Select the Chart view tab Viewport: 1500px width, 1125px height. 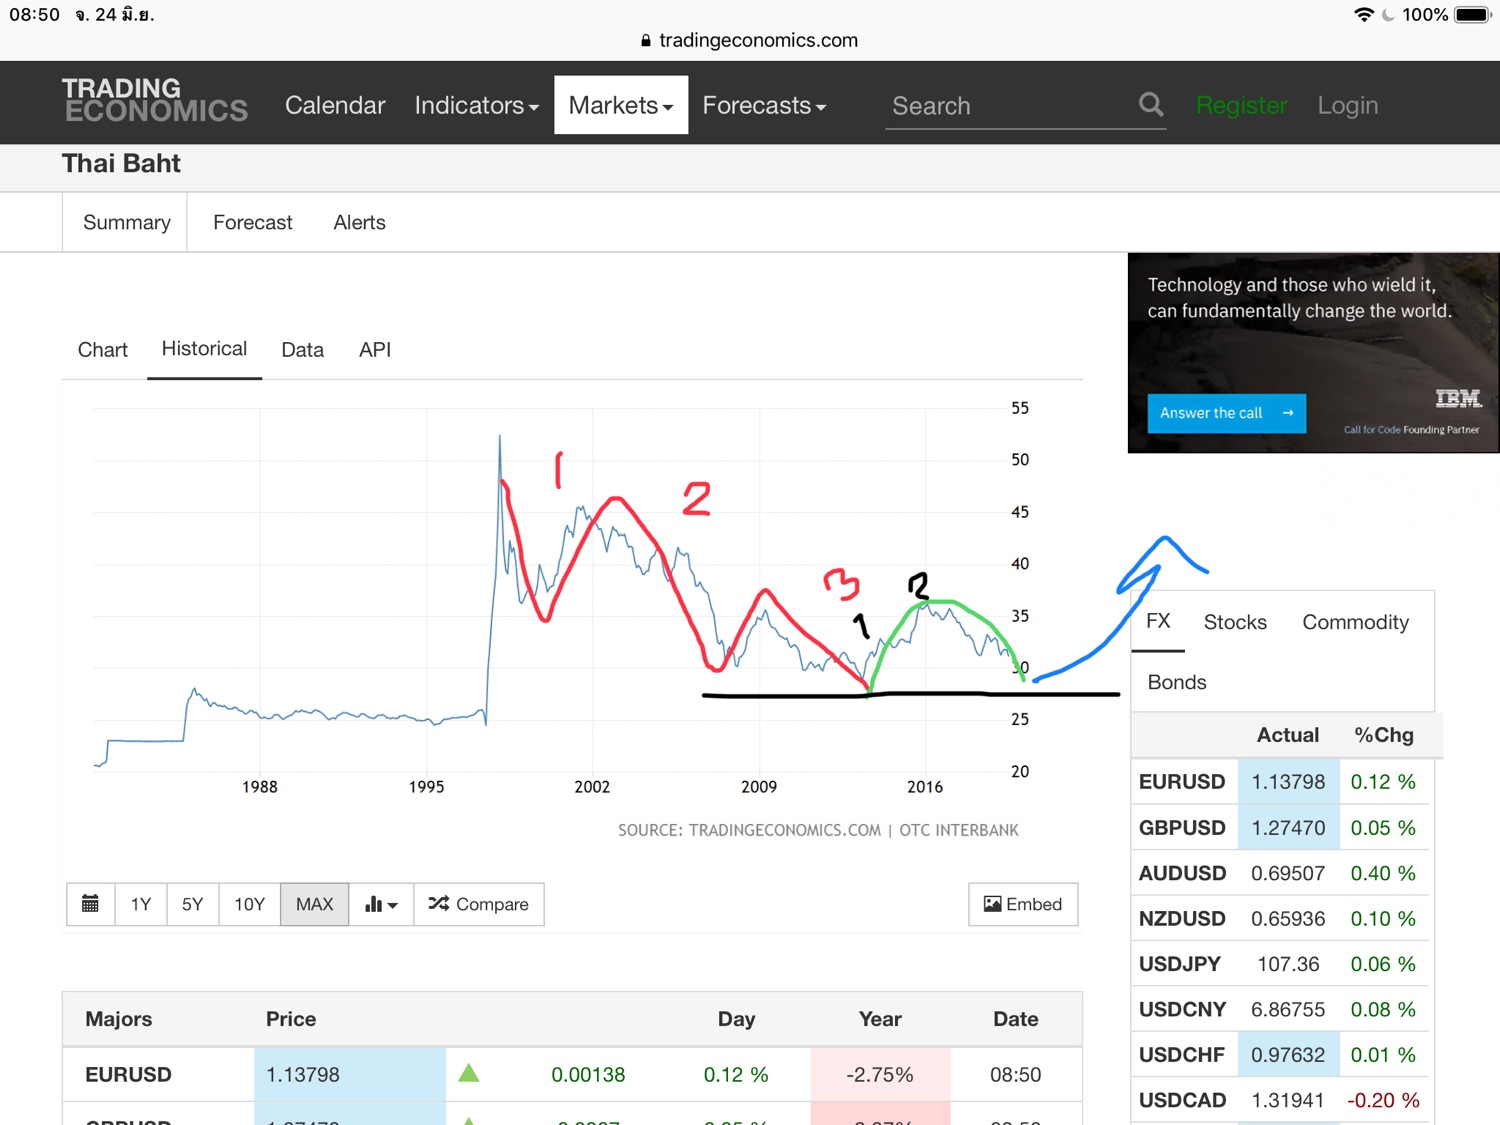[103, 350]
